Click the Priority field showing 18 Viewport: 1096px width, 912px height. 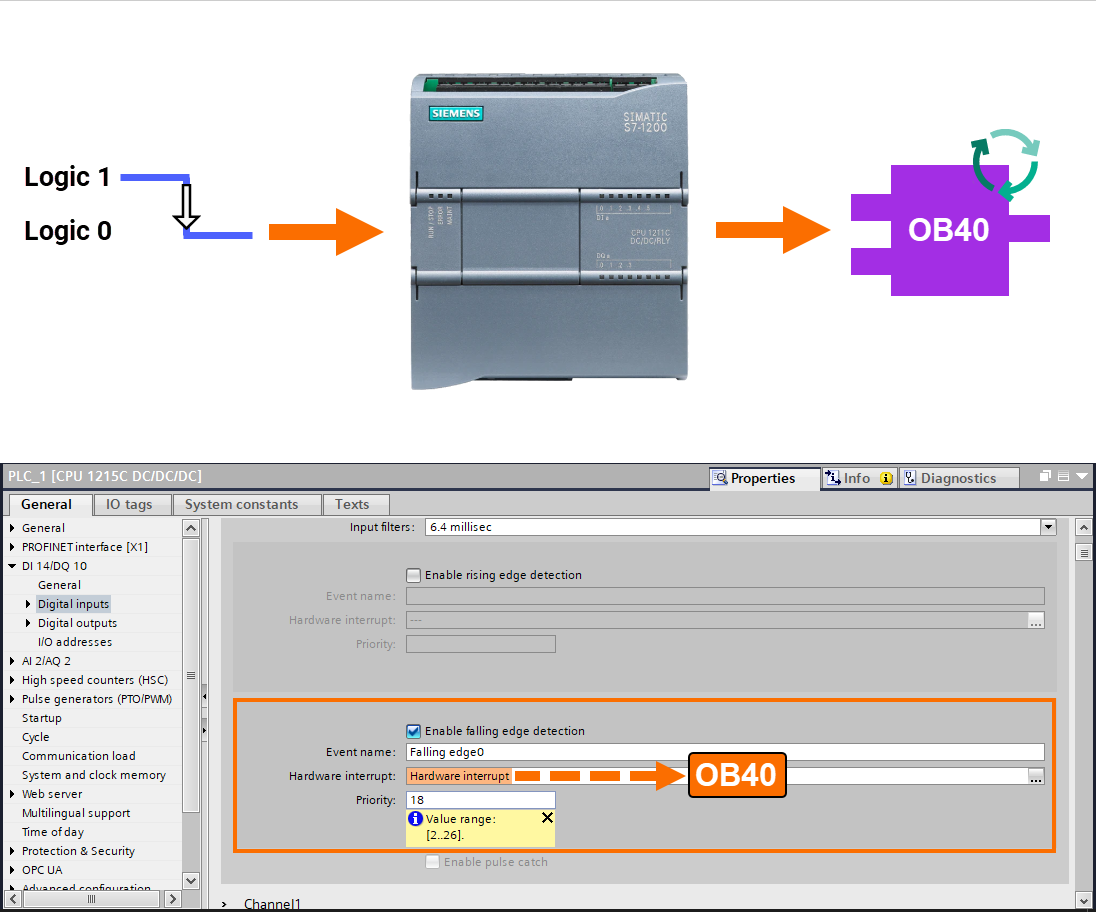(480, 800)
